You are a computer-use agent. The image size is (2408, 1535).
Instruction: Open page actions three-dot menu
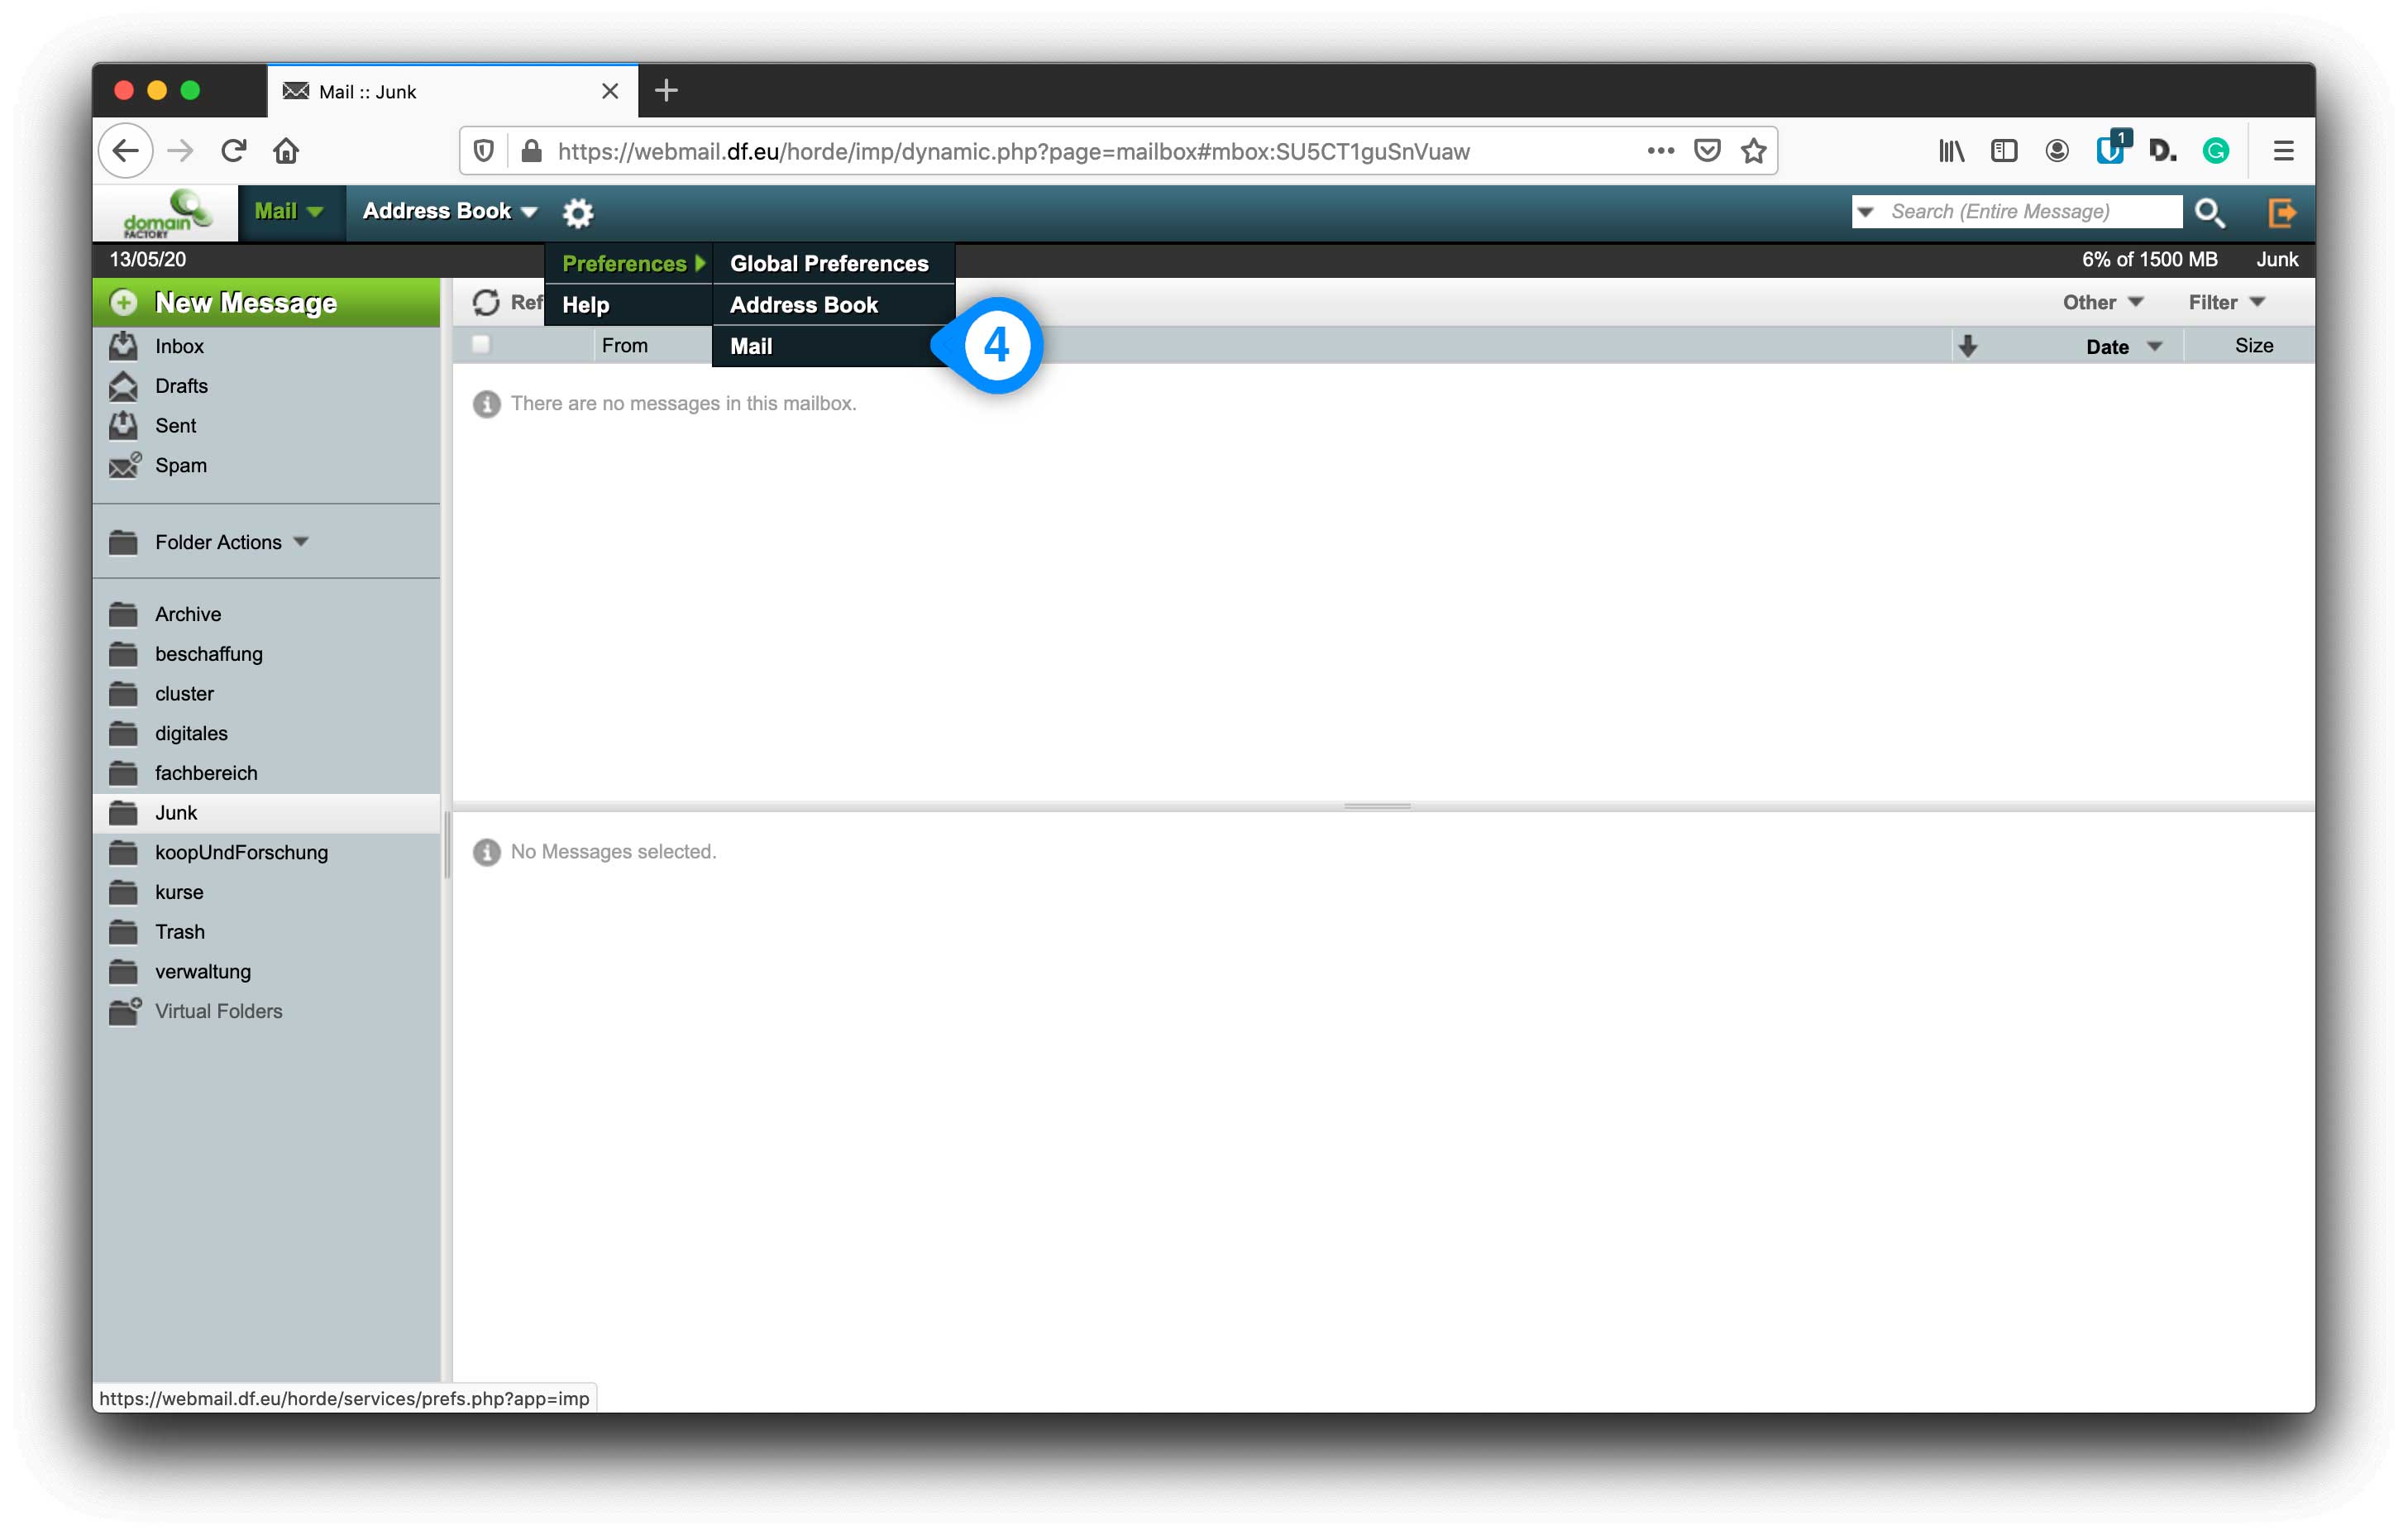pos(1660,151)
